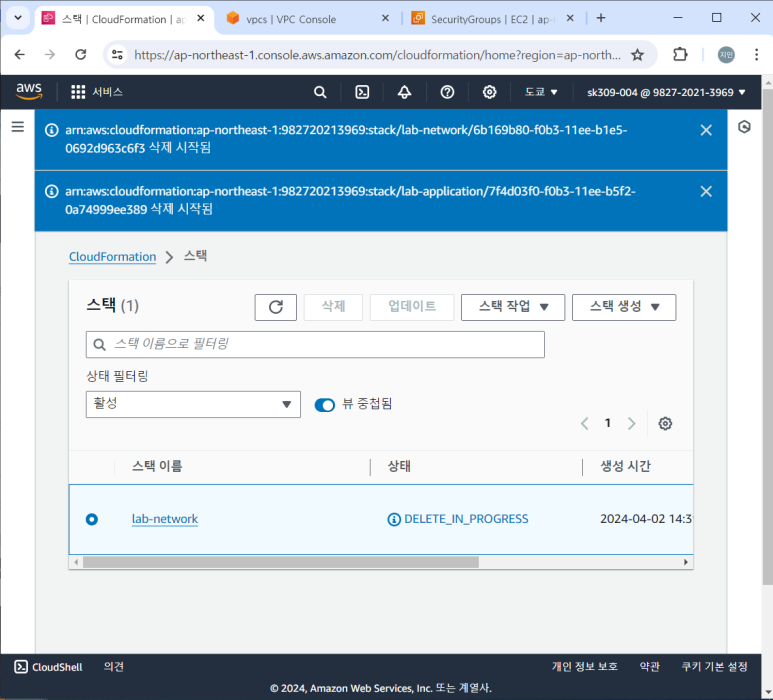Refresh the stack list
This screenshot has height=700, width=773.
tap(276, 307)
